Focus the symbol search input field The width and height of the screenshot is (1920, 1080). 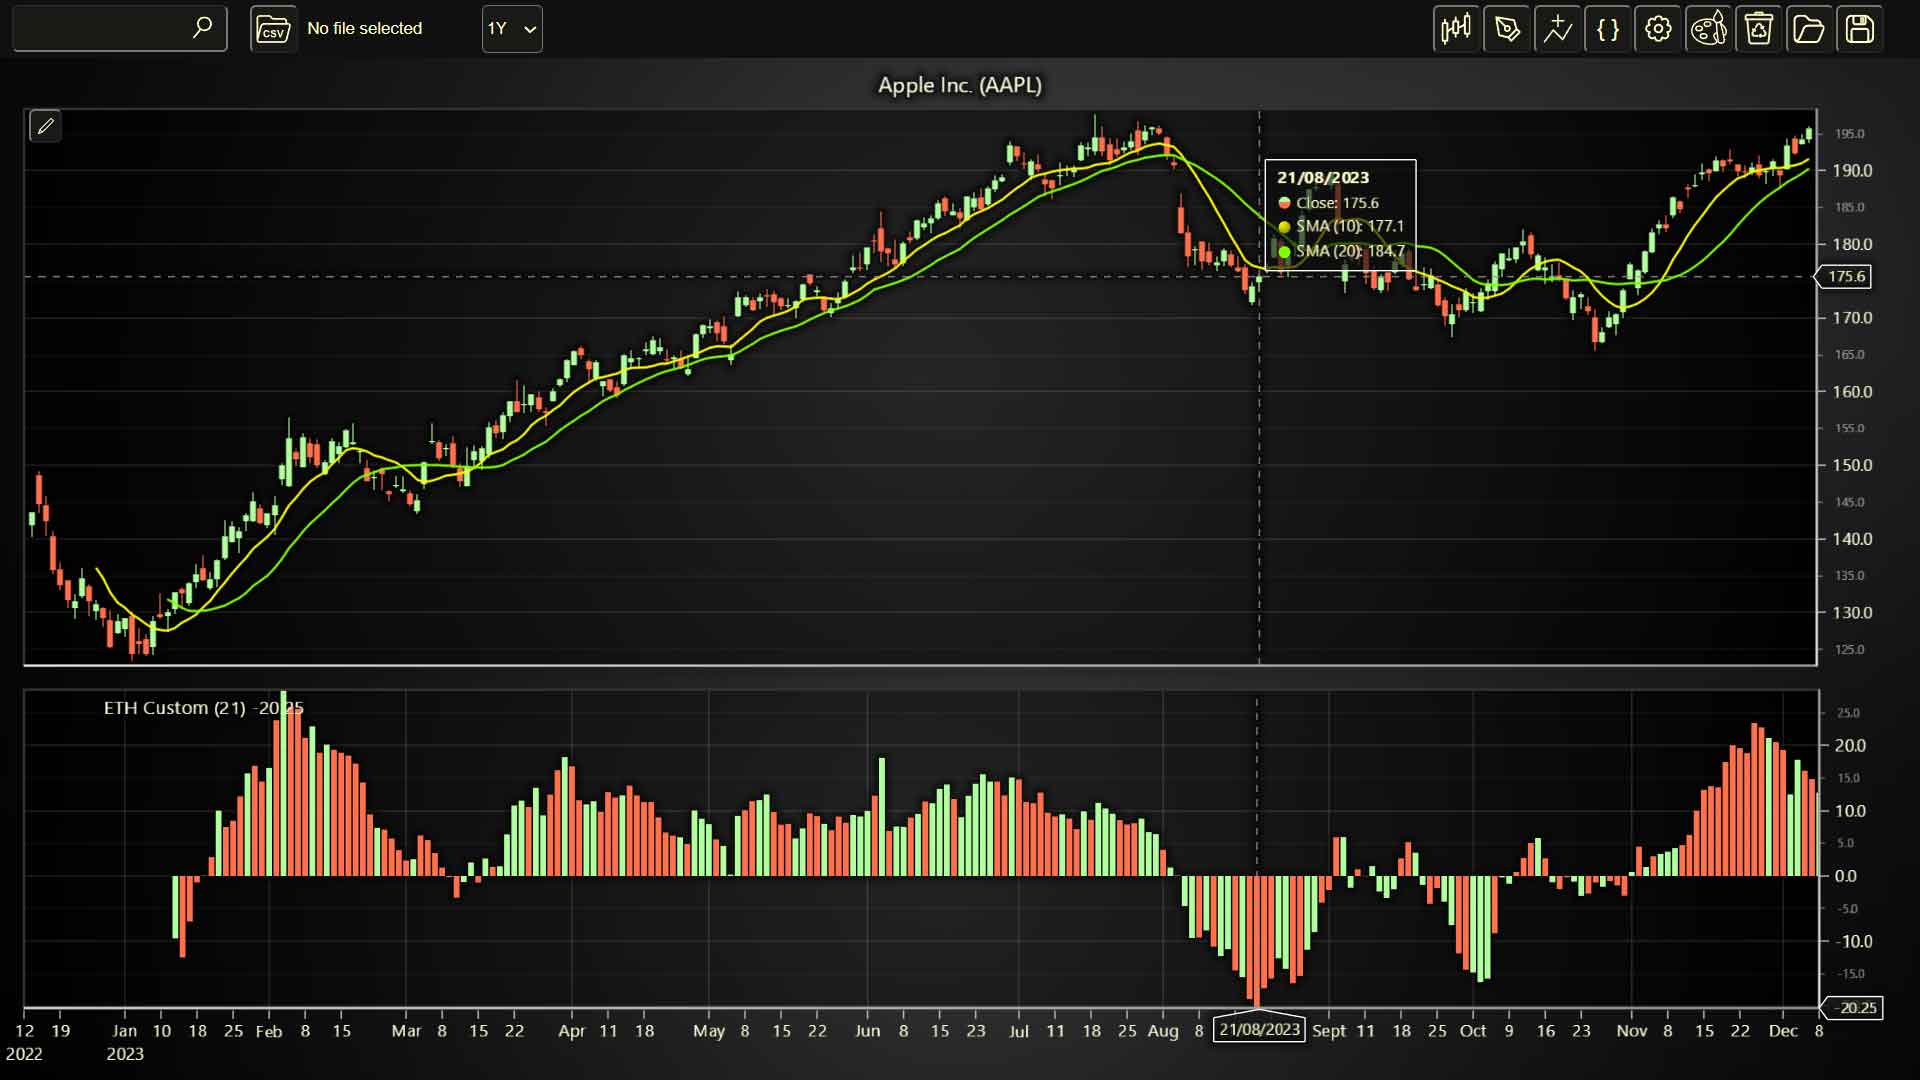pos(120,29)
